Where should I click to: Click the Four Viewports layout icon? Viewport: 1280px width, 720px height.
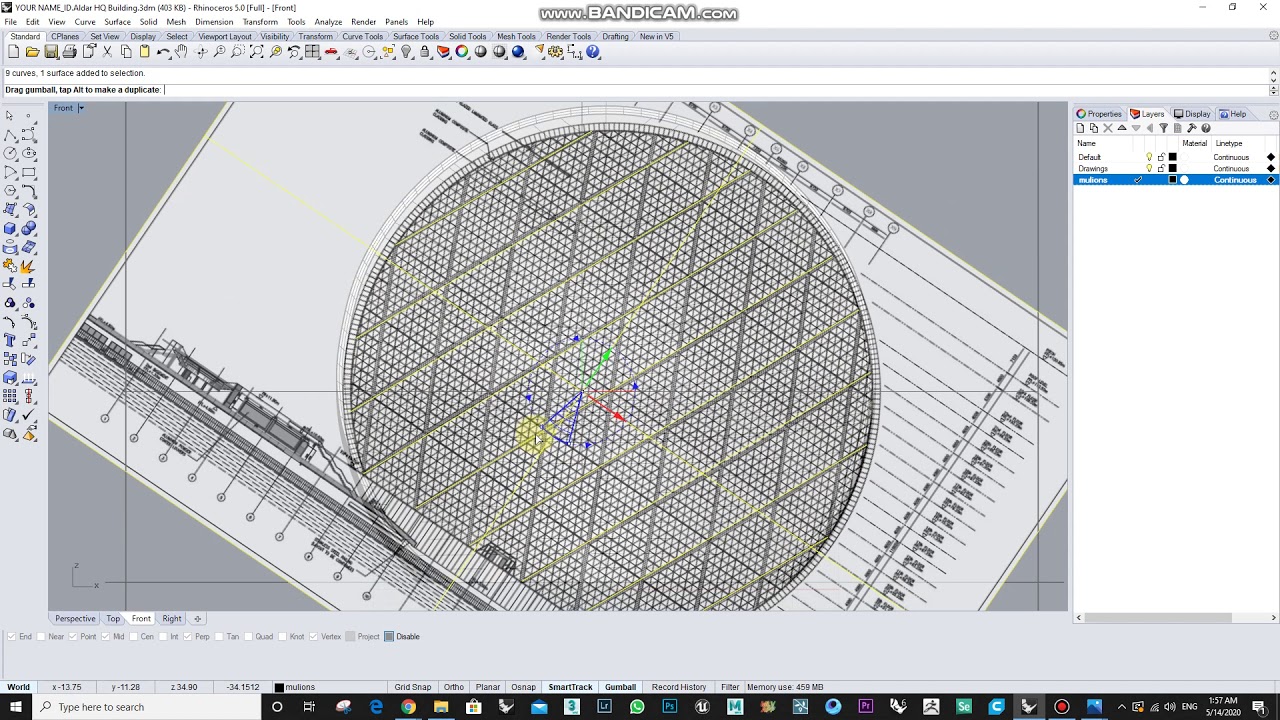[x=312, y=52]
